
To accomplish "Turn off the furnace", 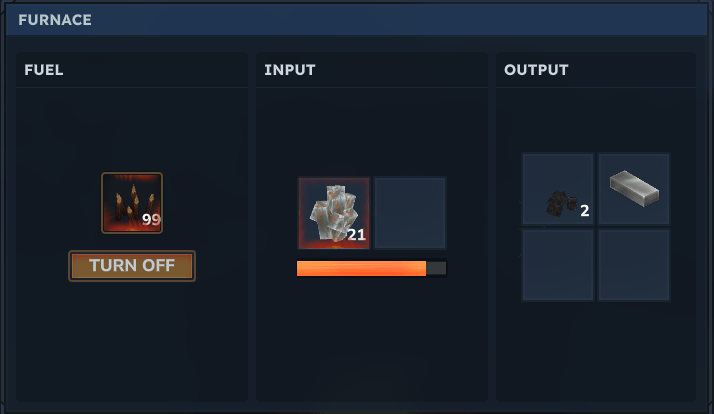I will pos(132,266).
